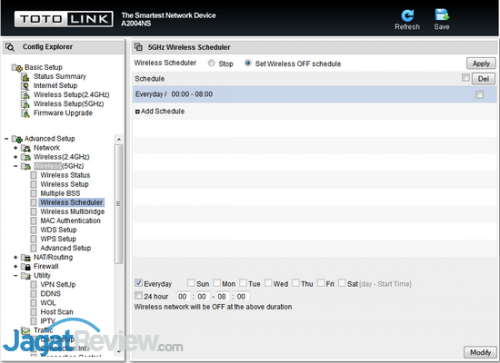The height and width of the screenshot is (363, 500).
Task: Click the Network folder icon
Action: point(26,148)
